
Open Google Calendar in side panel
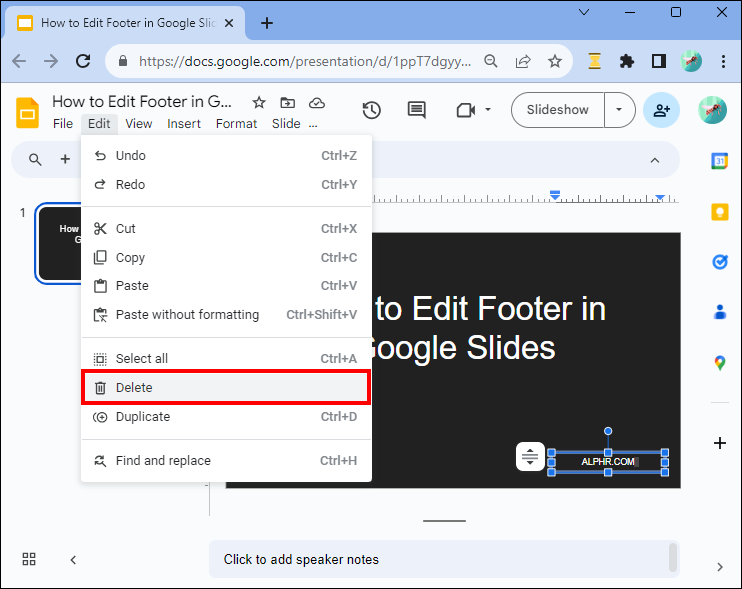[x=719, y=161]
